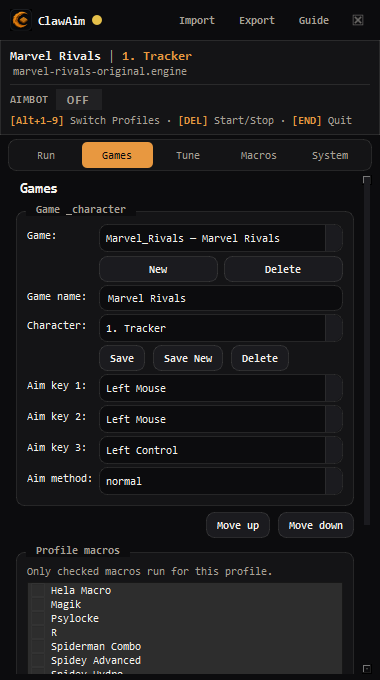Save the character profile

click(x=122, y=358)
